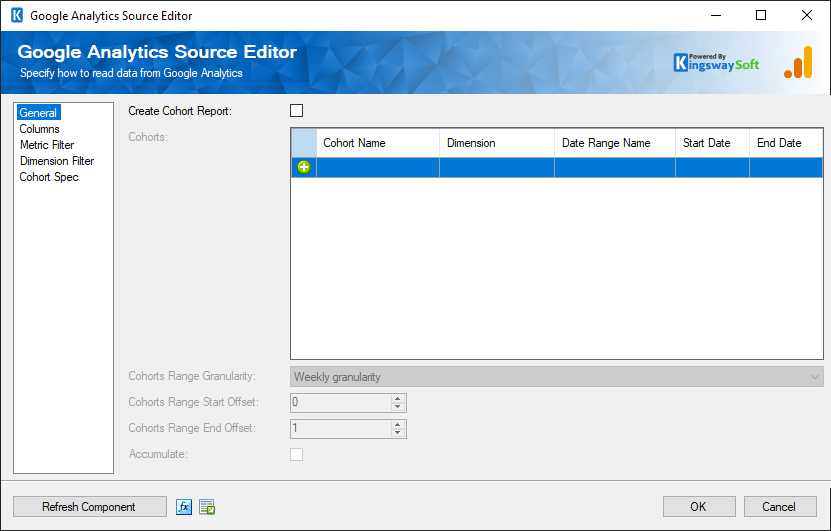
Task: Click the K app icon in title bar
Action: [17, 15]
